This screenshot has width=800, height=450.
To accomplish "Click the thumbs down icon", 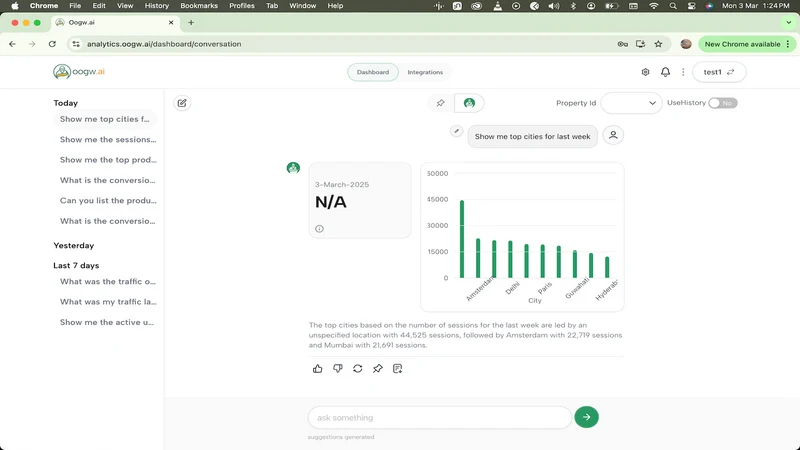I will click(338, 368).
